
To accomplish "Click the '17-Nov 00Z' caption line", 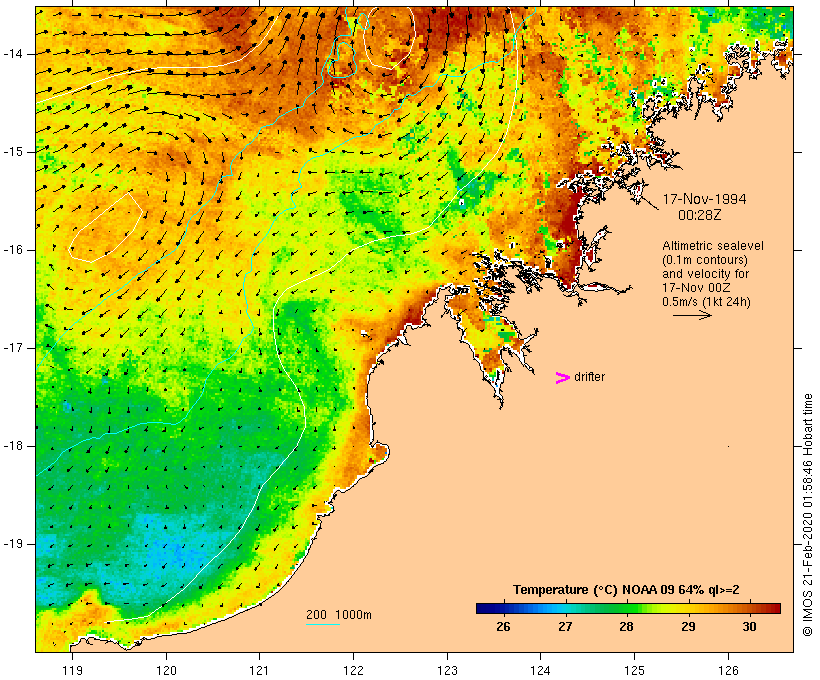I will 696,288.
